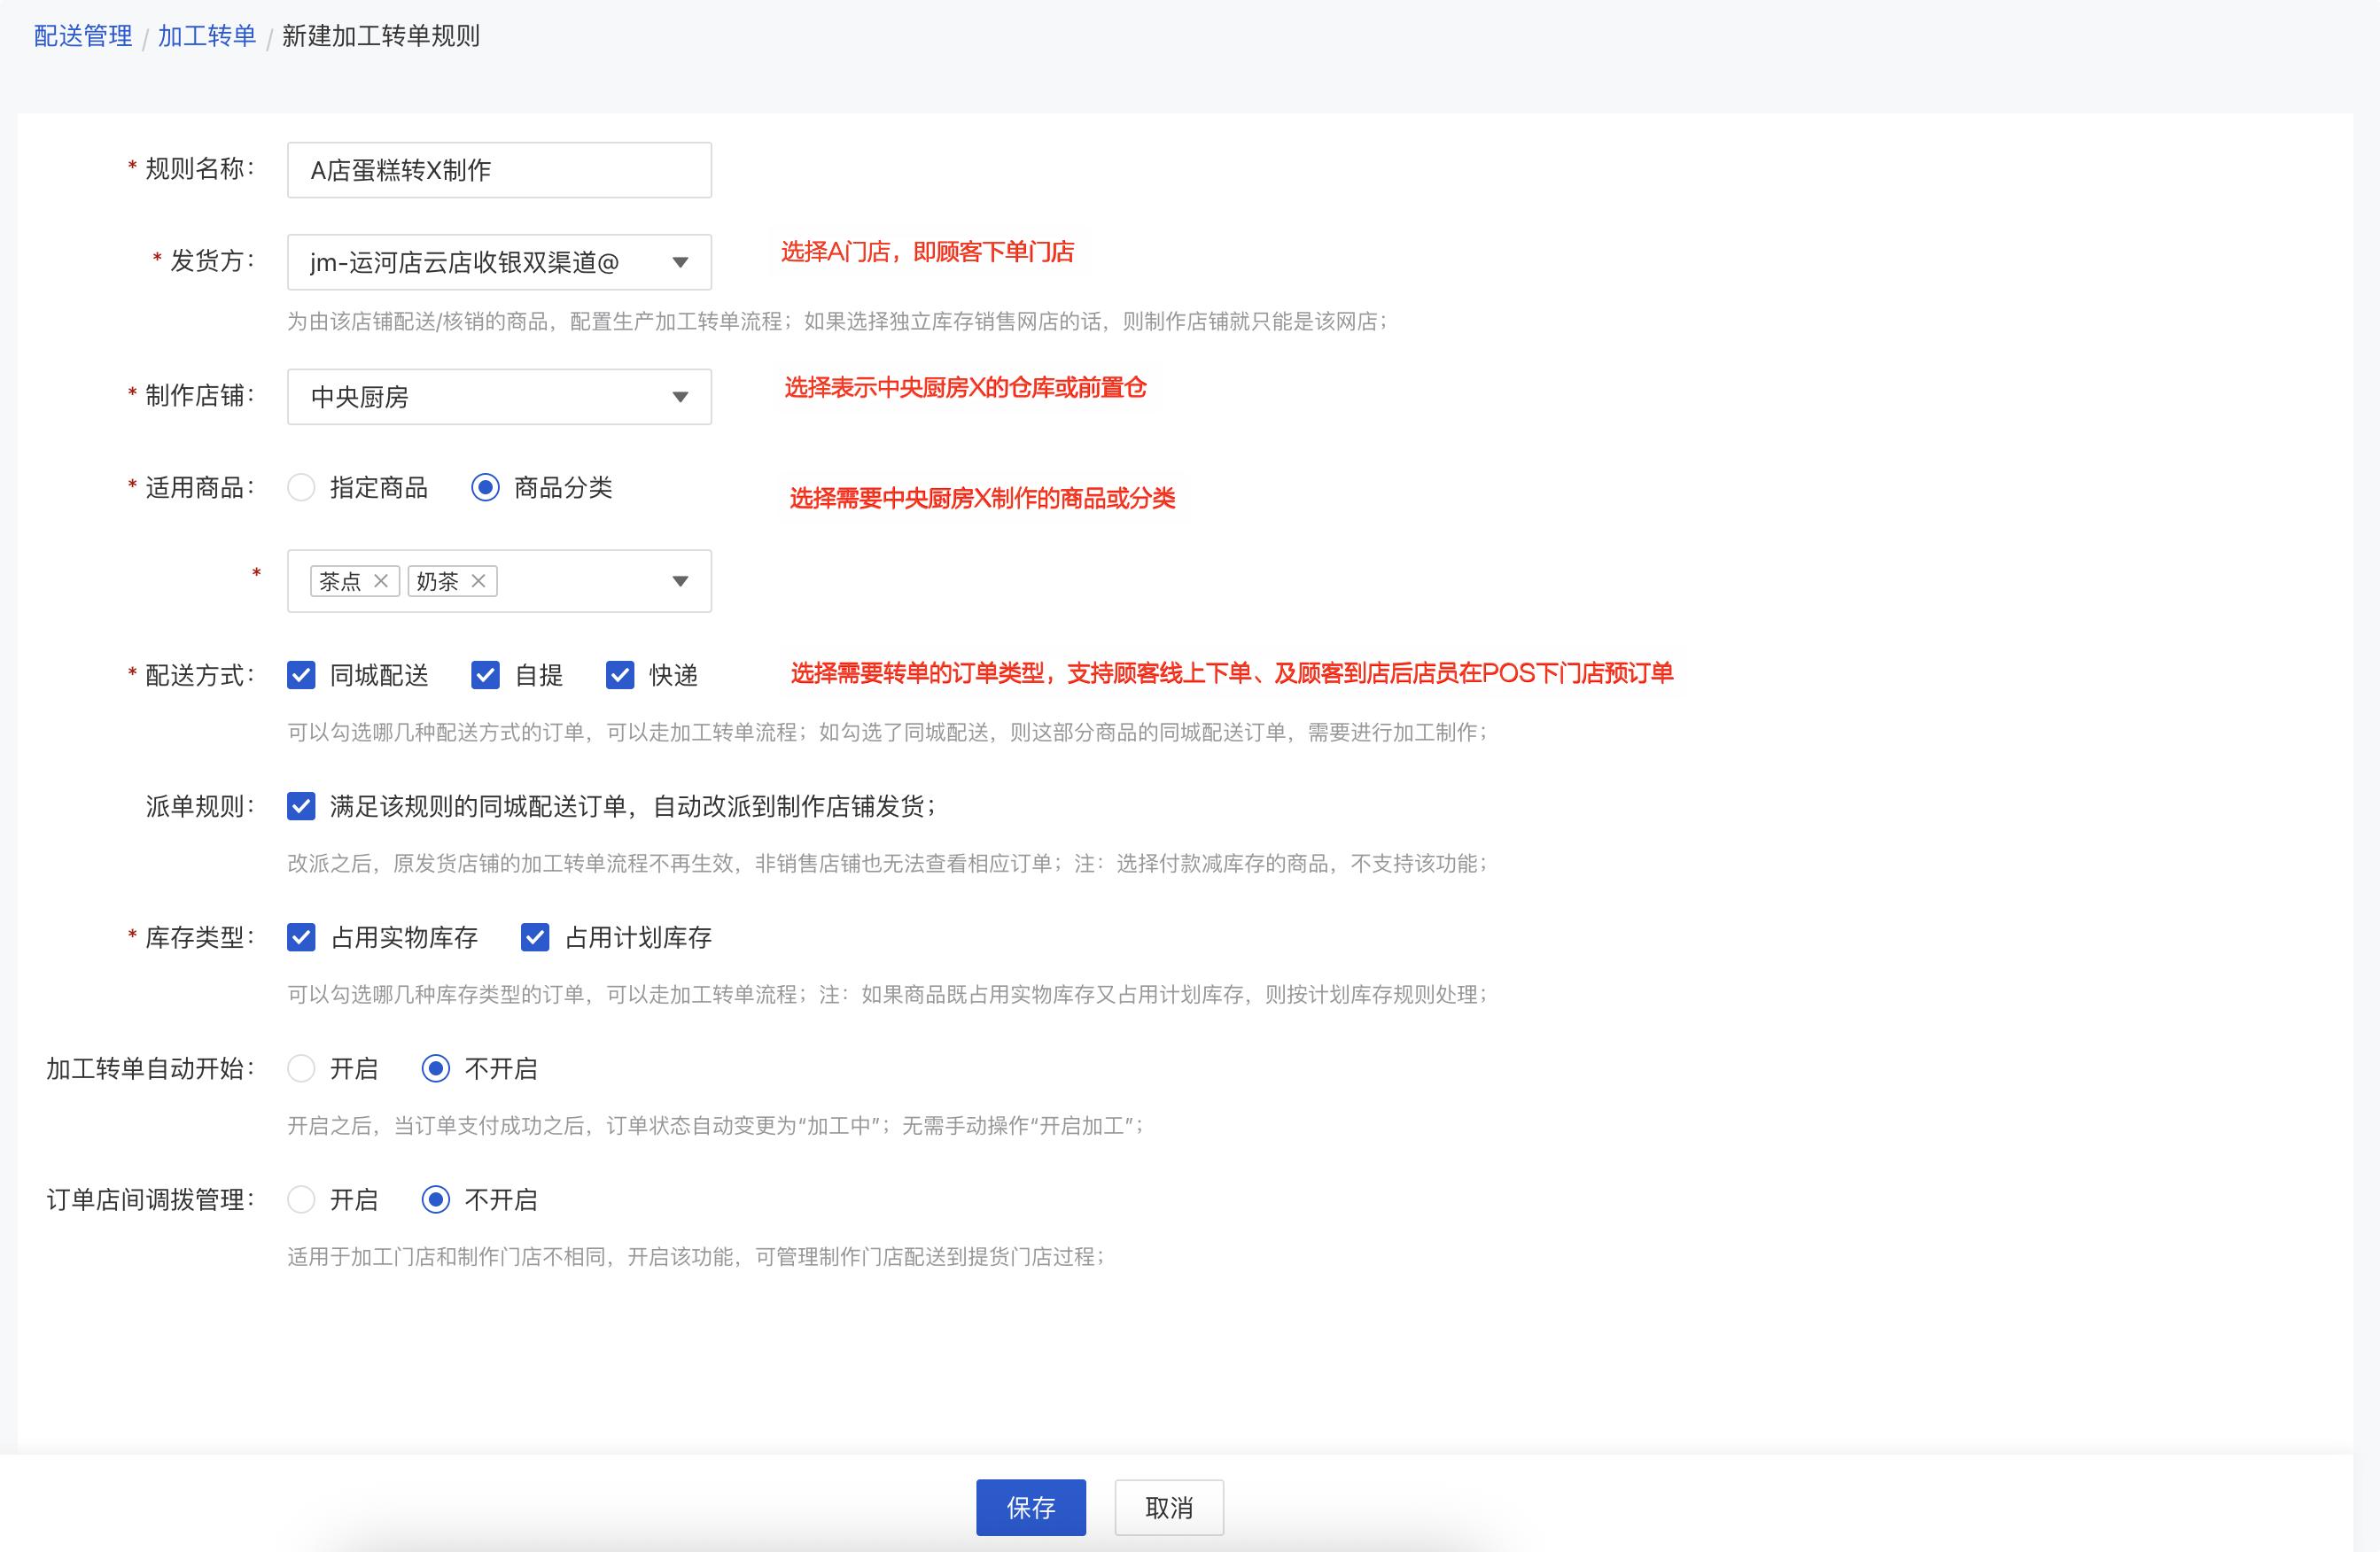The width and height of the screenshot is (2380, 1552).
Task: Toggle the 快递 delivery checkbox
Action: click(x=620, y=675)
